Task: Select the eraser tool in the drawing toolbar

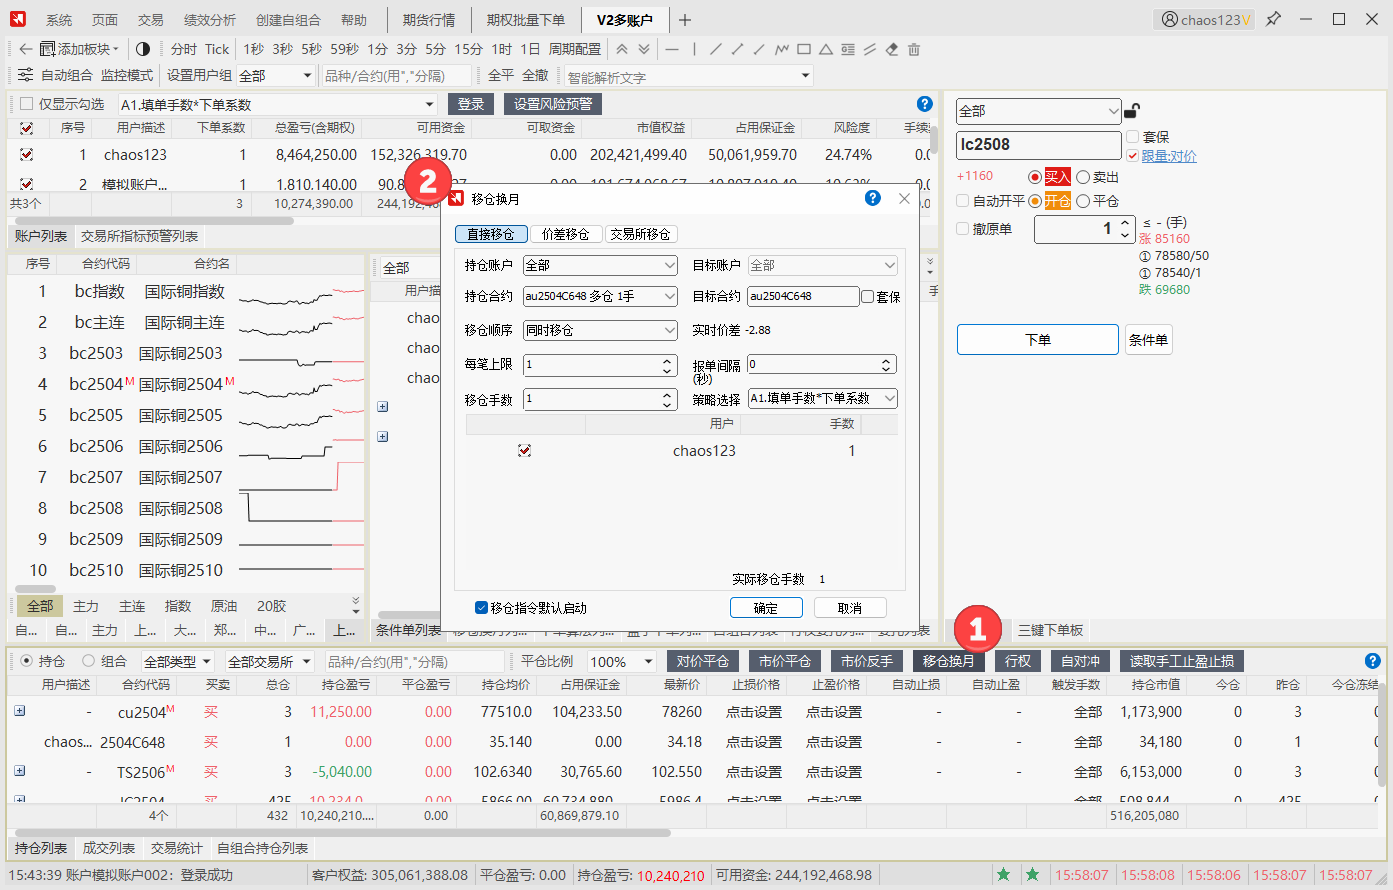Action: pyautogui.click(x=892, y=49)
